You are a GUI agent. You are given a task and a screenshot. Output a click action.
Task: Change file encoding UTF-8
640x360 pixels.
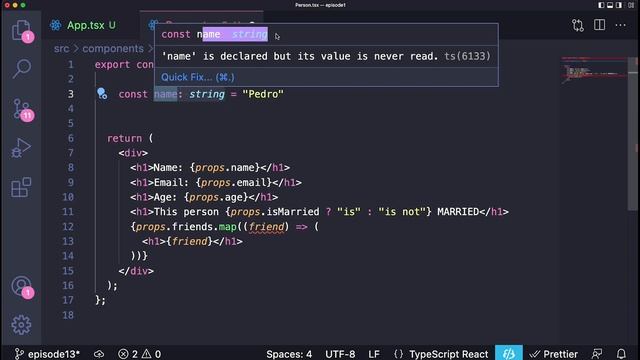[x=340, y=354]
